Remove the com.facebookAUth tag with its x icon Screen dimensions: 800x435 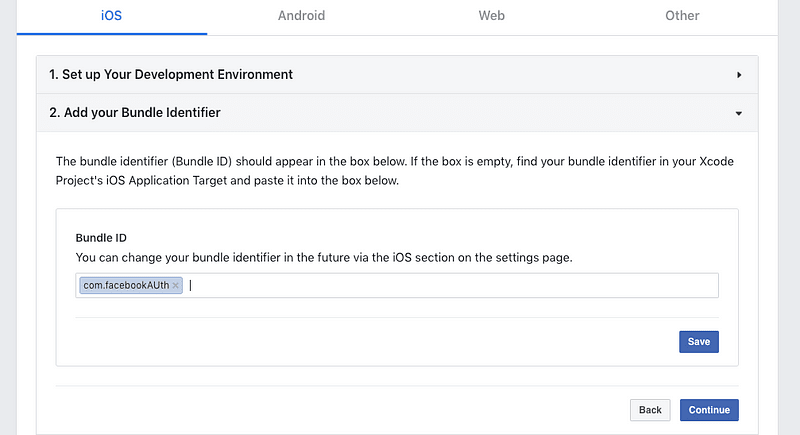[x=176, y=286]
